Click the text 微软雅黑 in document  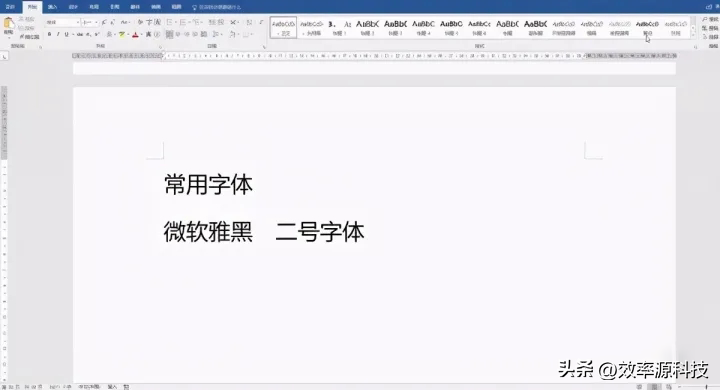tap(208, 232)
